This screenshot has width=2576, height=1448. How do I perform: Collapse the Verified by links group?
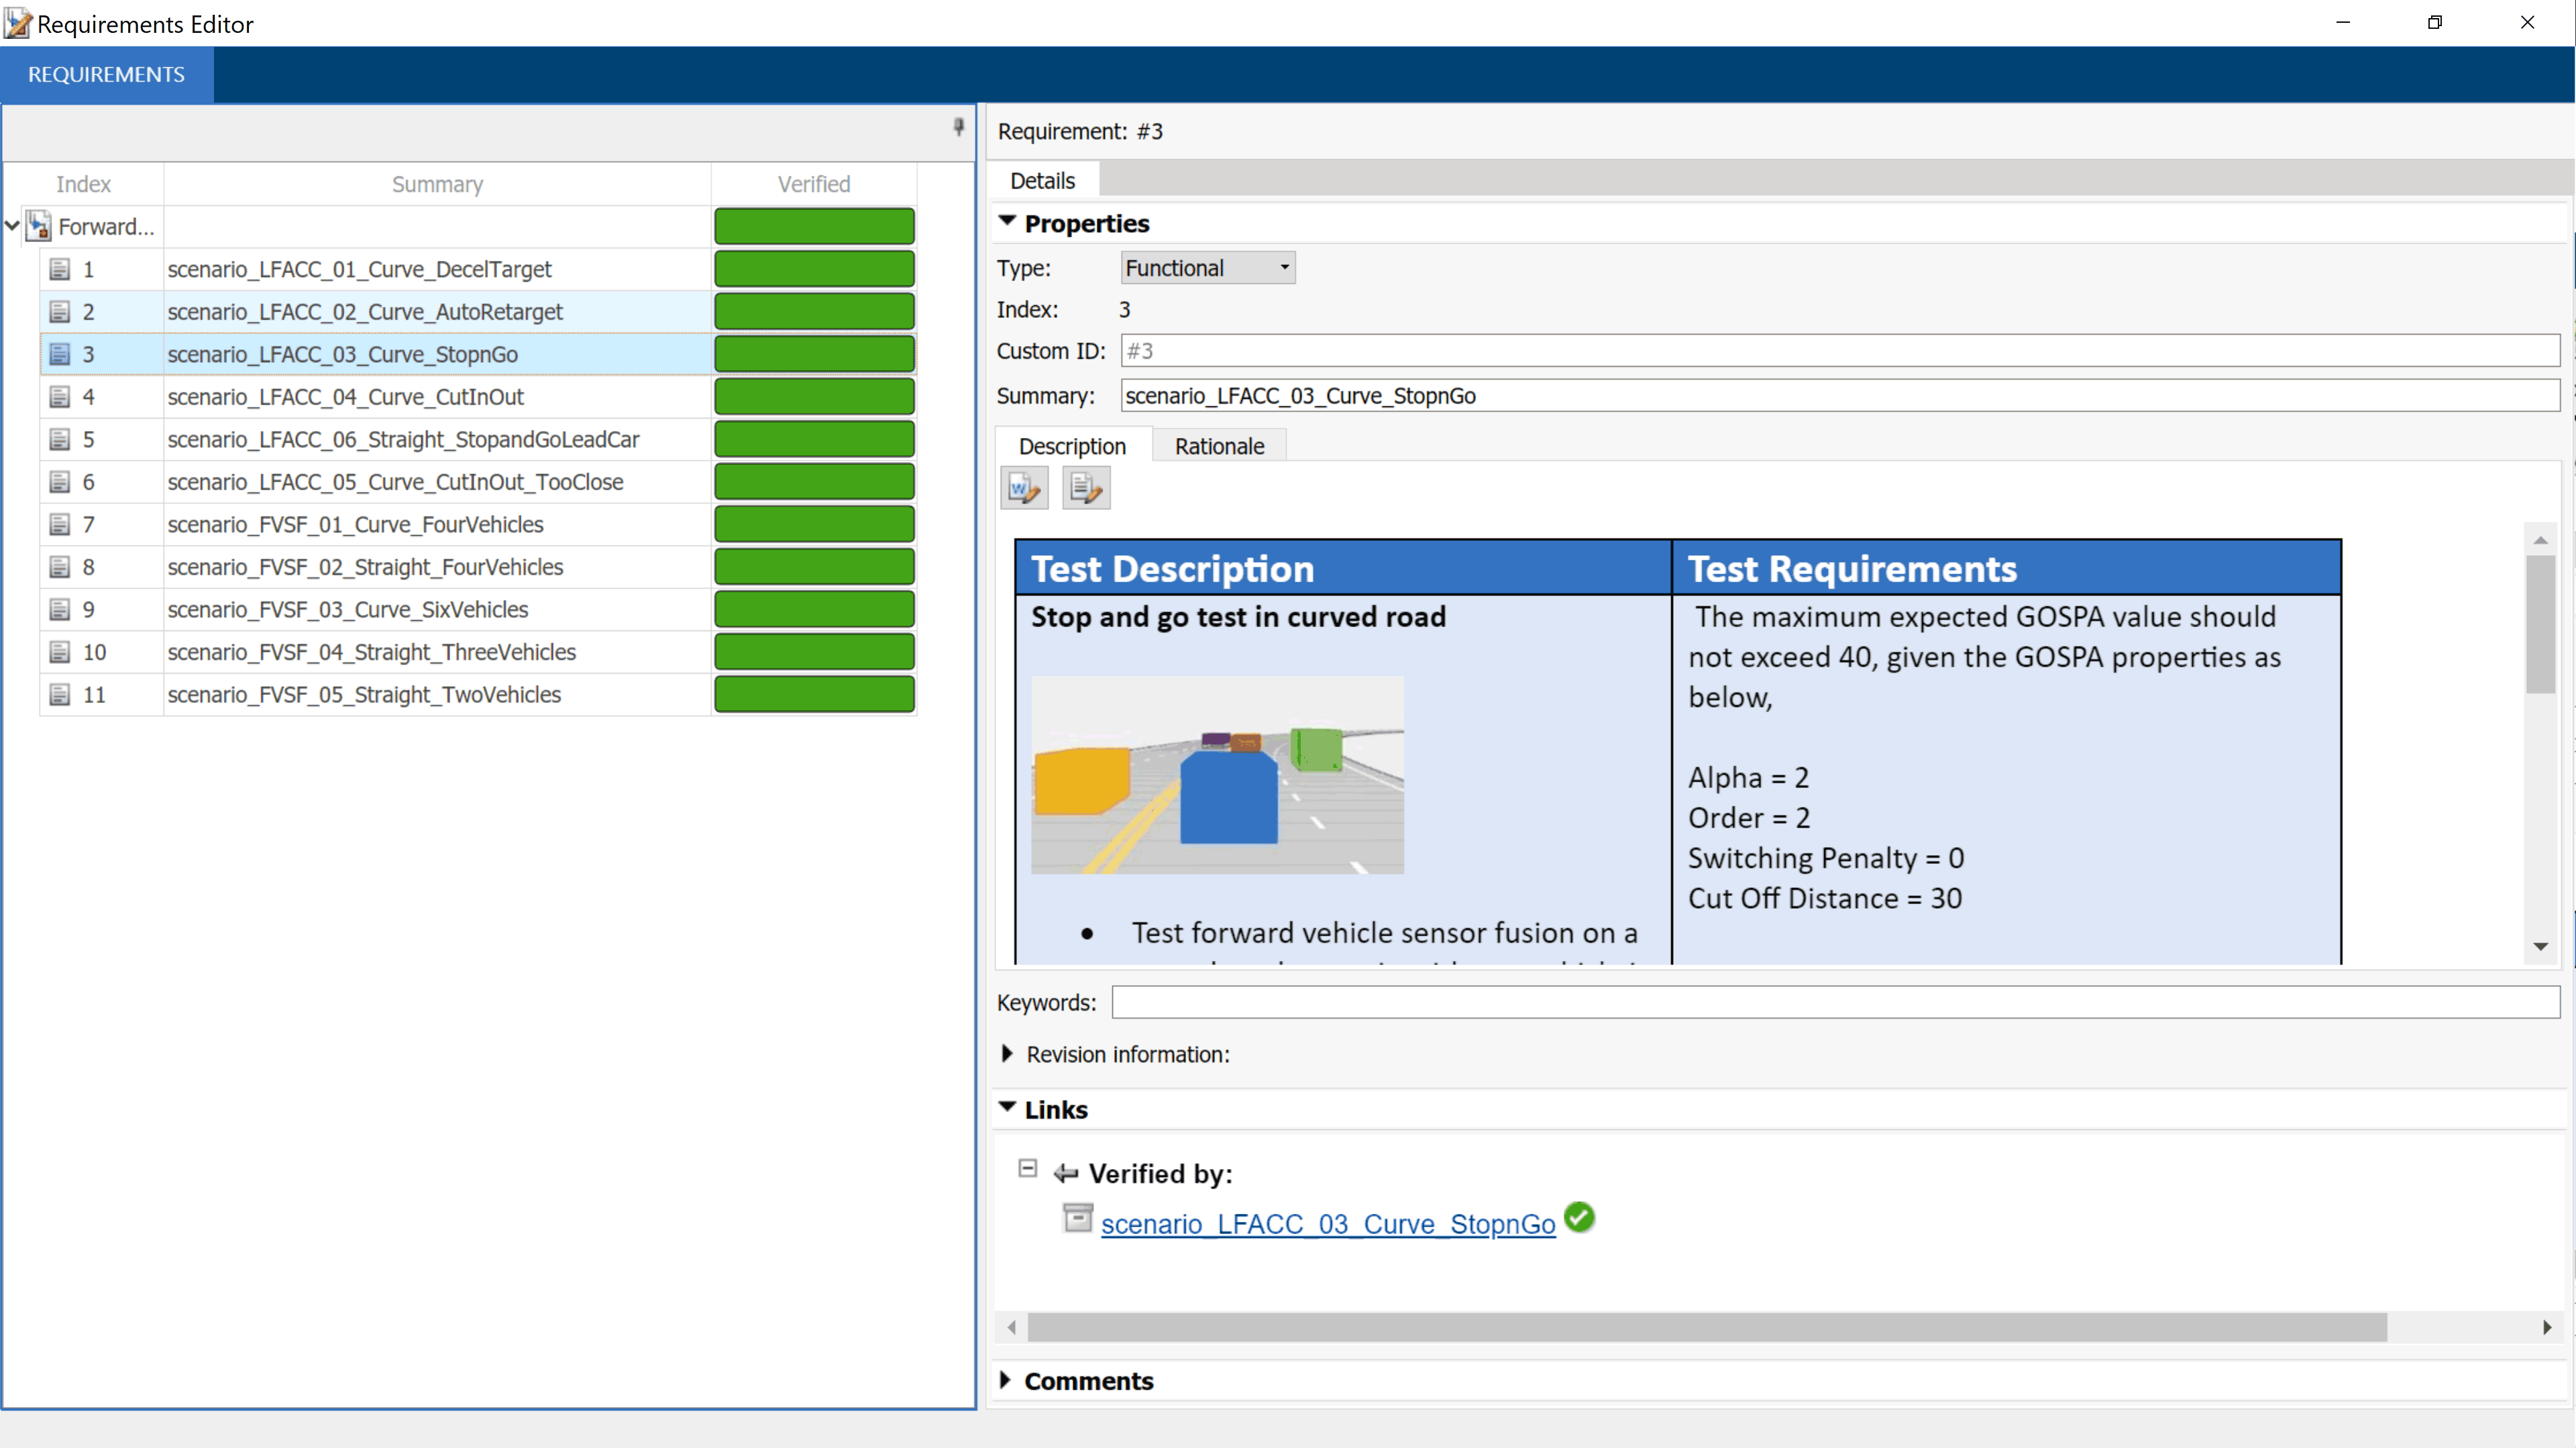tap(1027, 1168)
